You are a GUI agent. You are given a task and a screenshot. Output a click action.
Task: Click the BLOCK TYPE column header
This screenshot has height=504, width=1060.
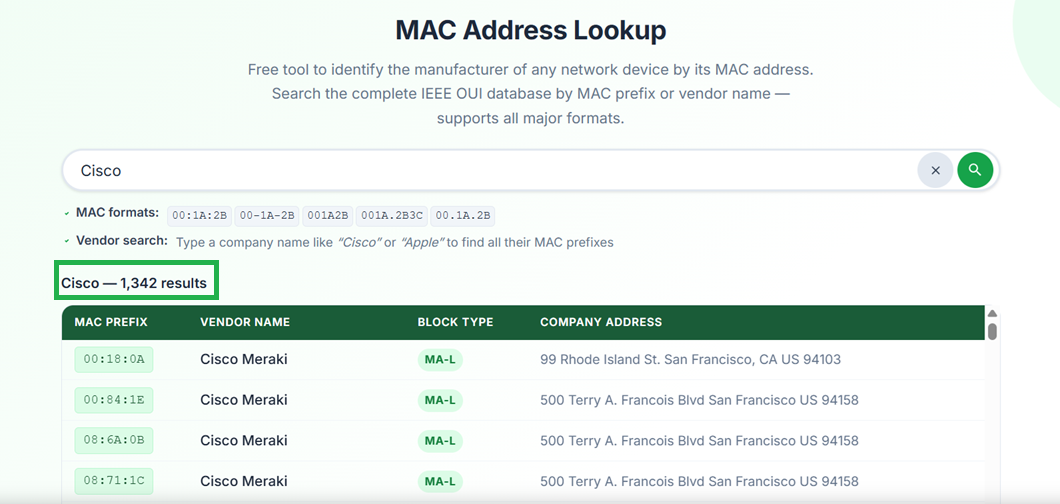(456, 322)
